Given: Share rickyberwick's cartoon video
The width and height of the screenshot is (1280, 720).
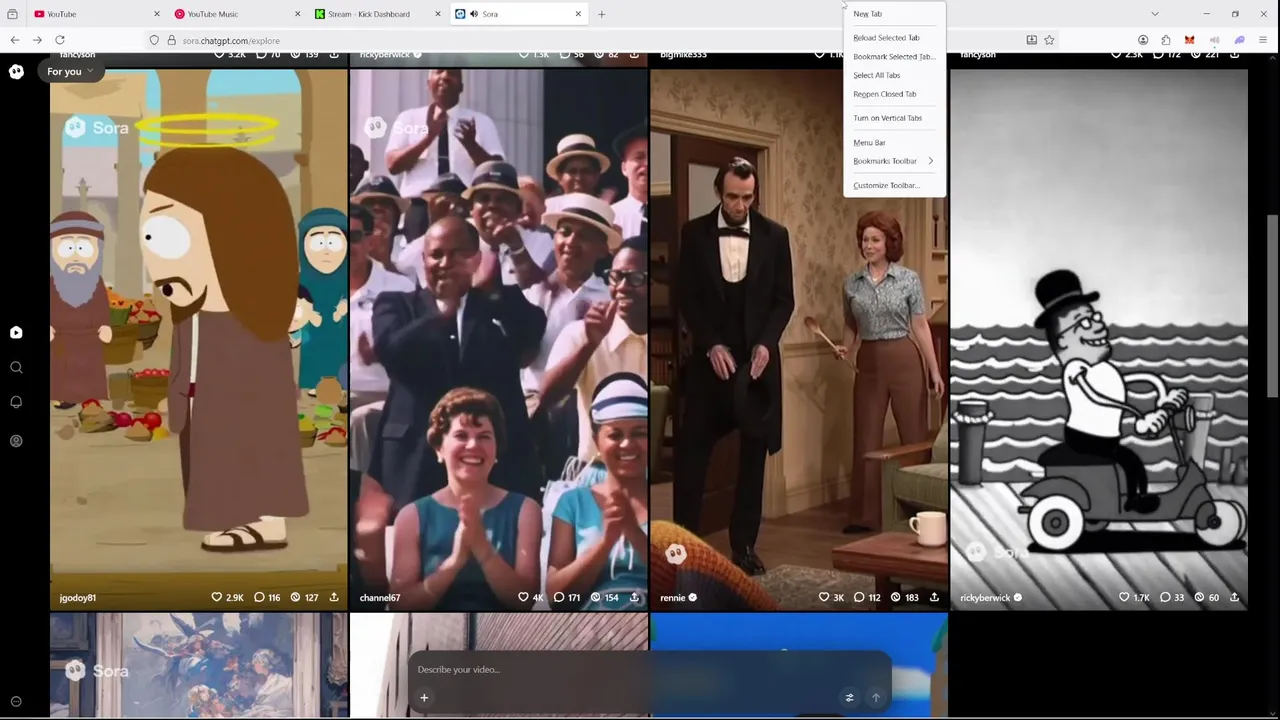Looking at the screenshot, I should 1234,597.
